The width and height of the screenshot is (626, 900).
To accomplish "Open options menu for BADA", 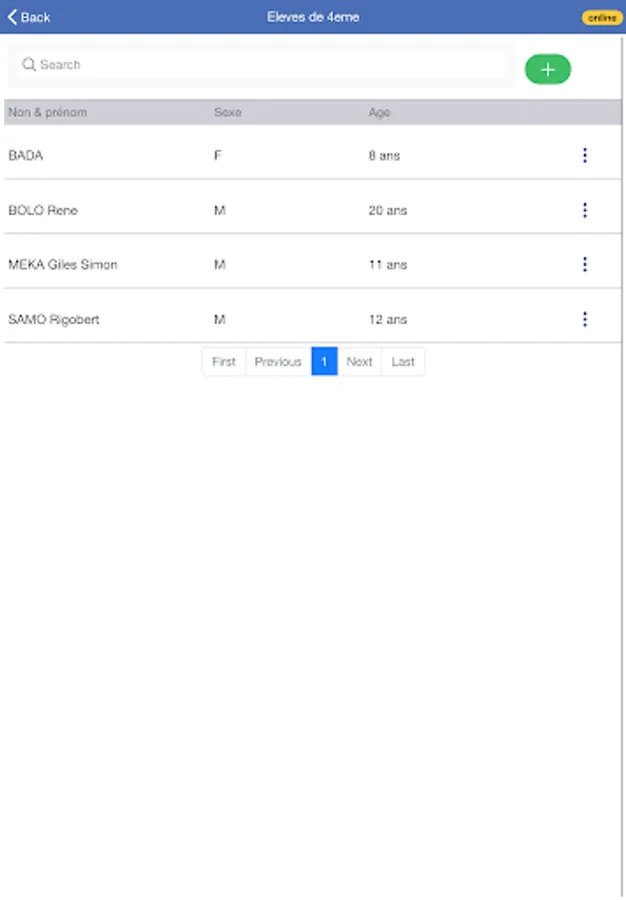I will [585, 155].
